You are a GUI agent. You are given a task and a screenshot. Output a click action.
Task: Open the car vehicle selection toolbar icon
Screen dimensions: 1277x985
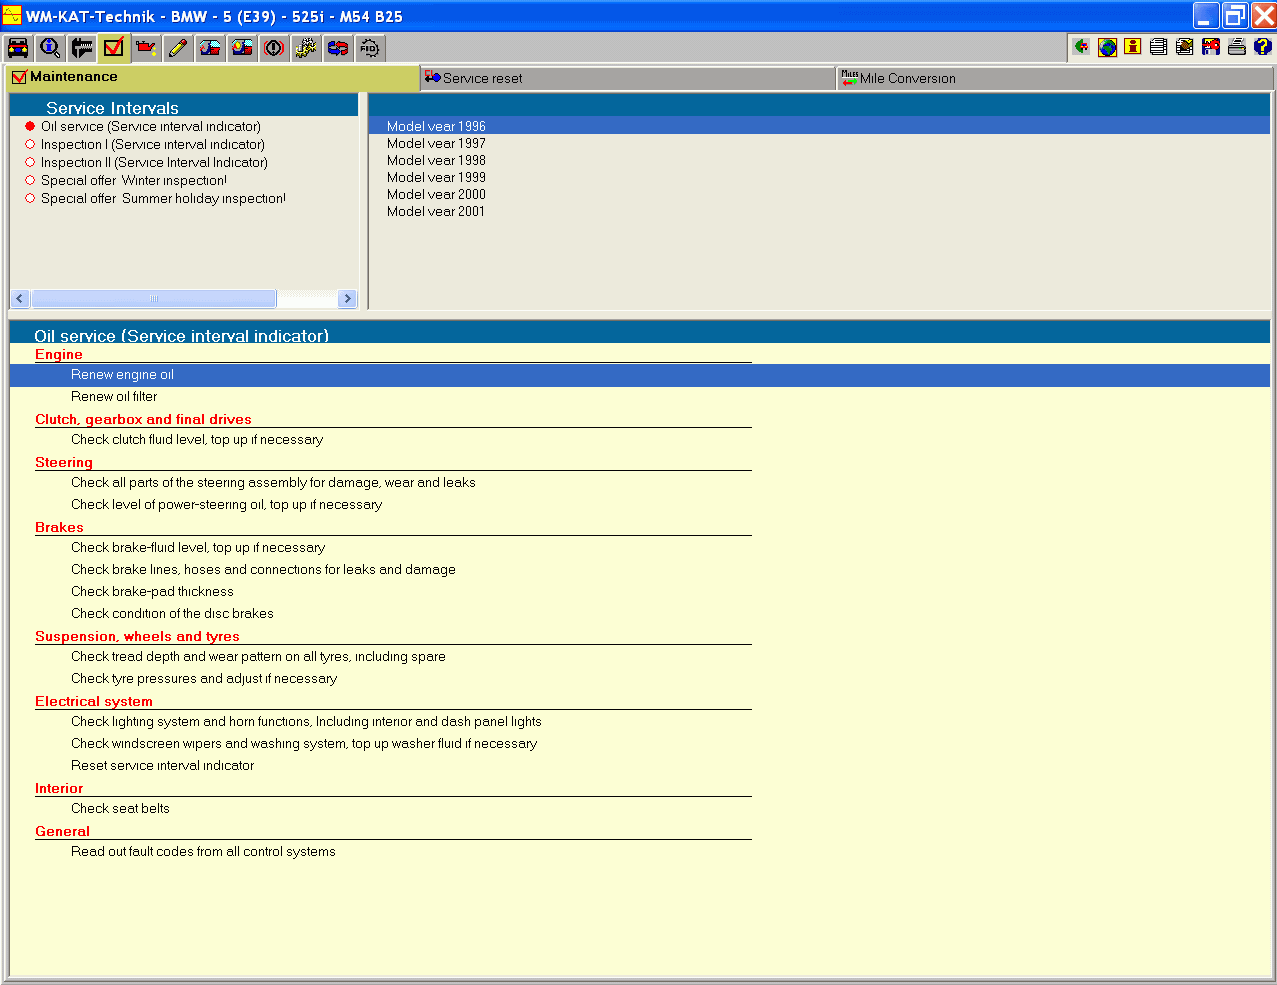18,48
